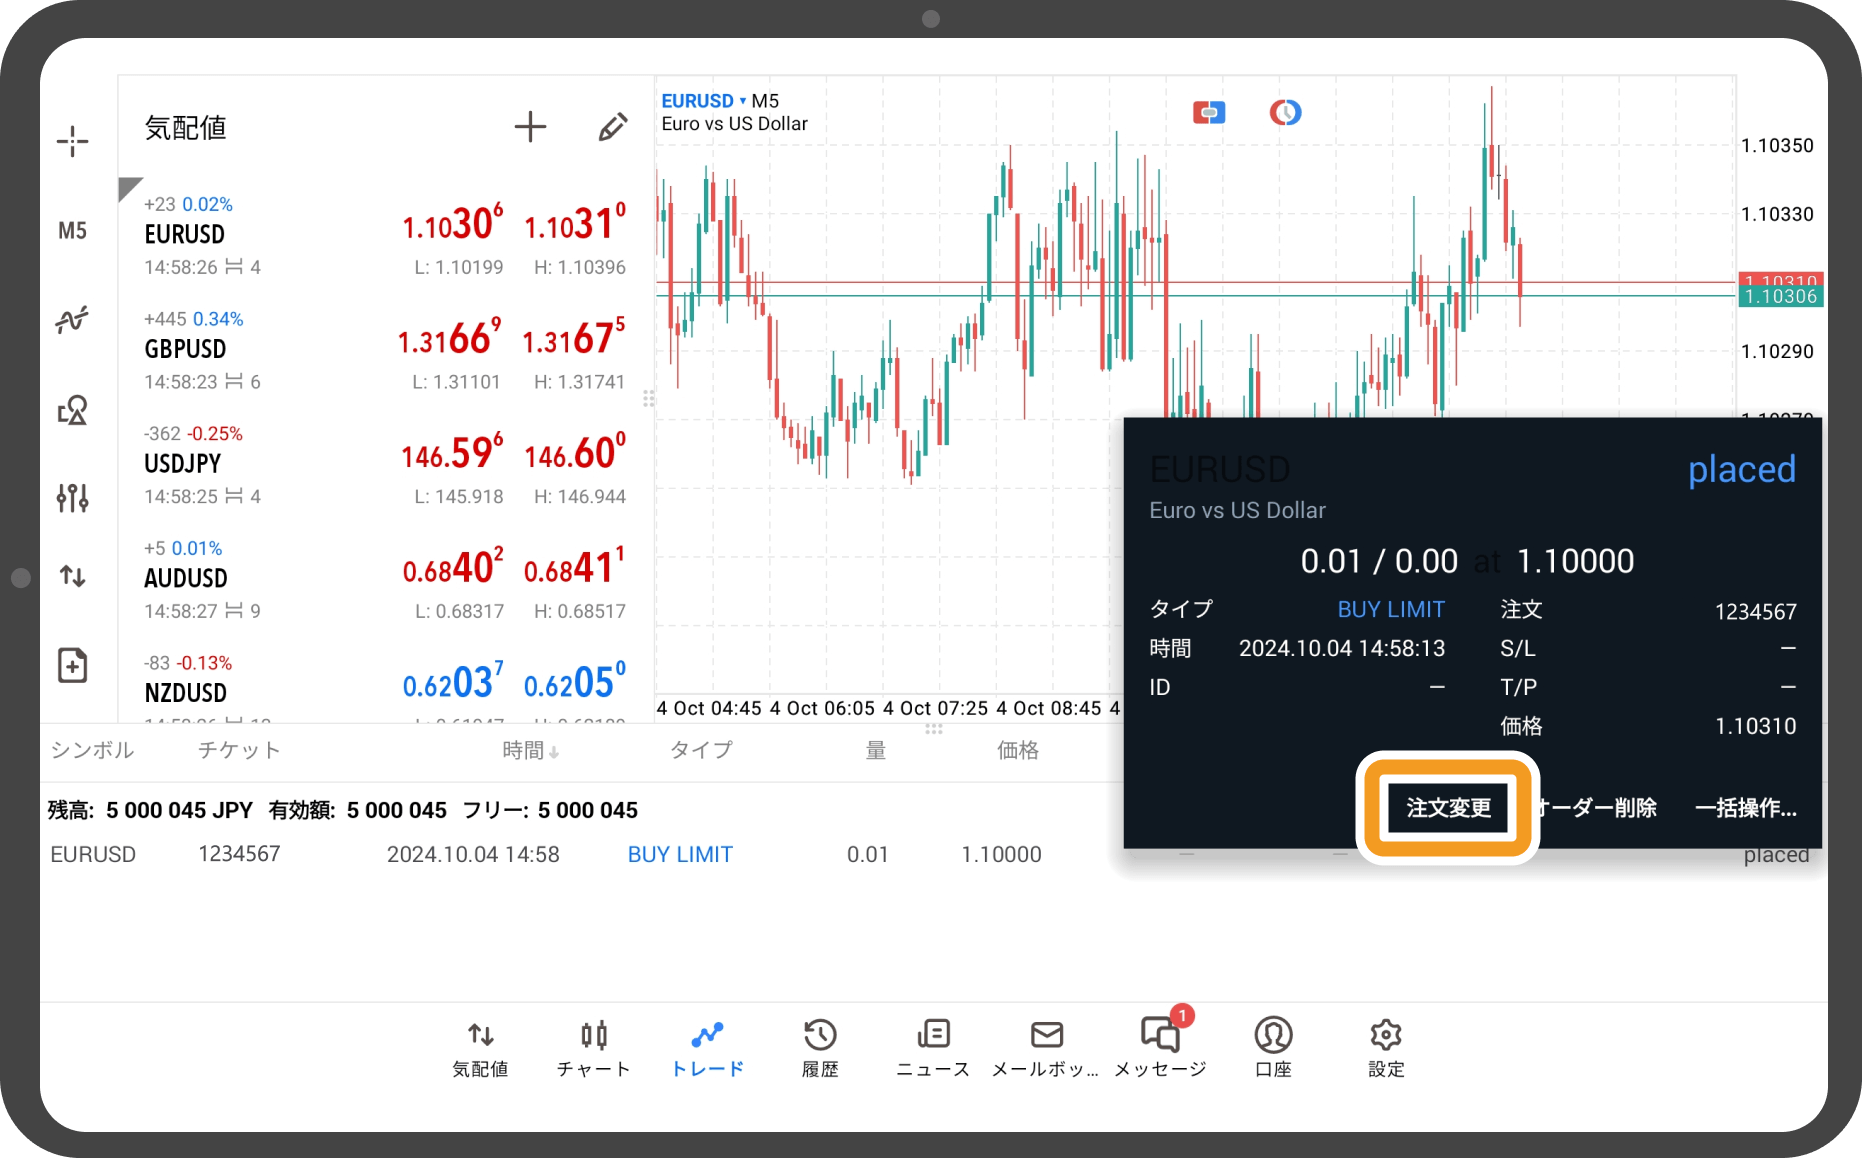This screenshot has height=1158, width=1862.
Task: Tap NZDUSD ask price 0.62050
Action: pyautogui.click(x=575, y=682)
